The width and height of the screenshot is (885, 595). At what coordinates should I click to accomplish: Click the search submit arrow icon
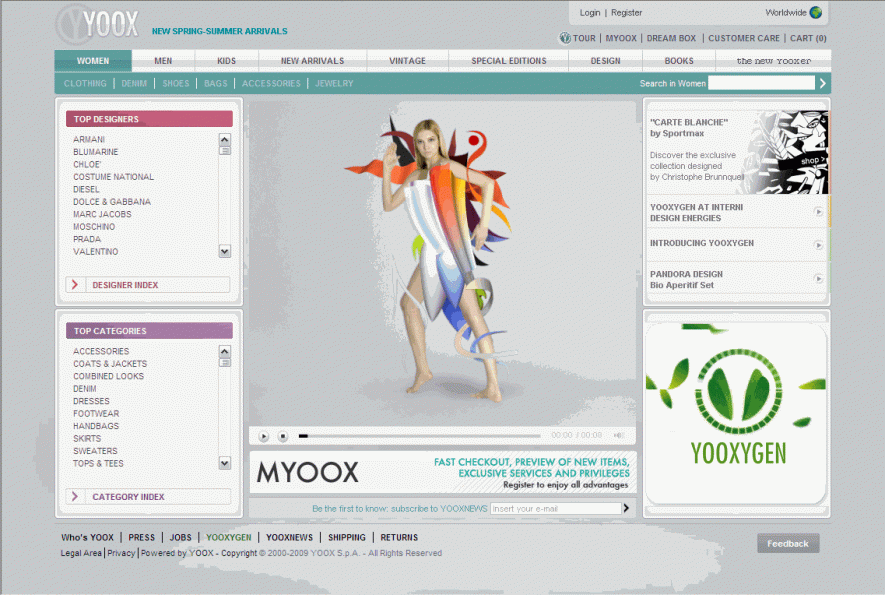click(823, 83)
